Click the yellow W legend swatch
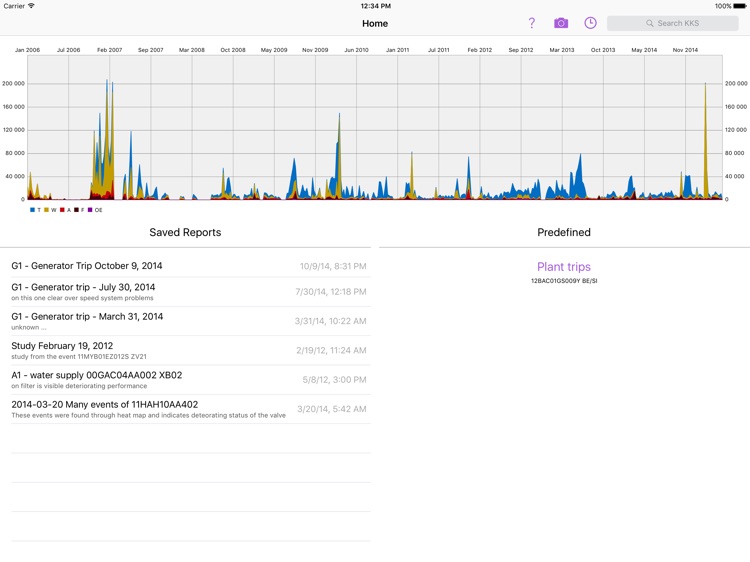 click(x=47, y=210)
